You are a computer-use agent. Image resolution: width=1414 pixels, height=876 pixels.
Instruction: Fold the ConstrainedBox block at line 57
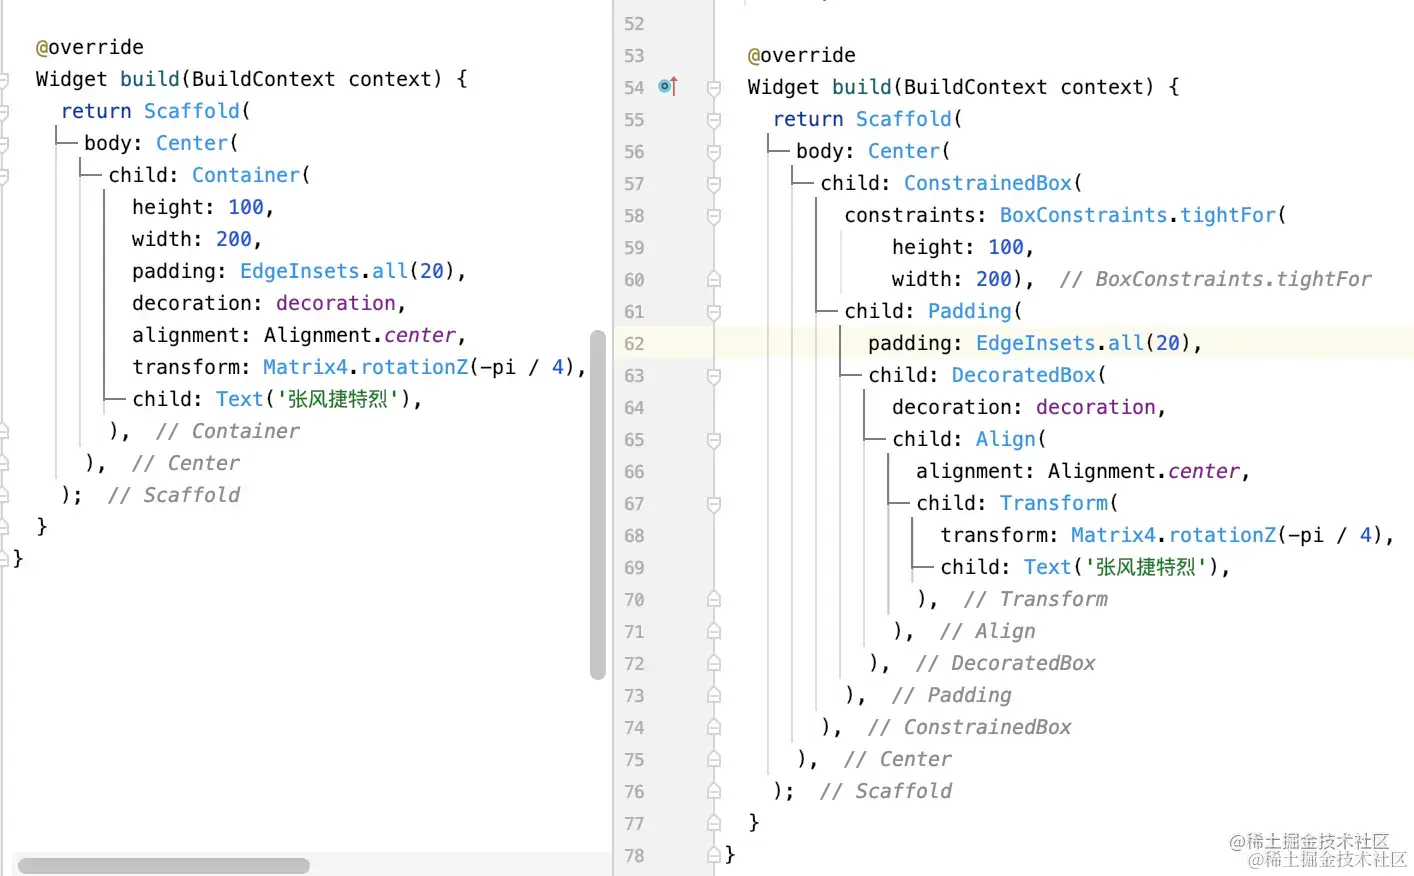click(x=714, y=184)
